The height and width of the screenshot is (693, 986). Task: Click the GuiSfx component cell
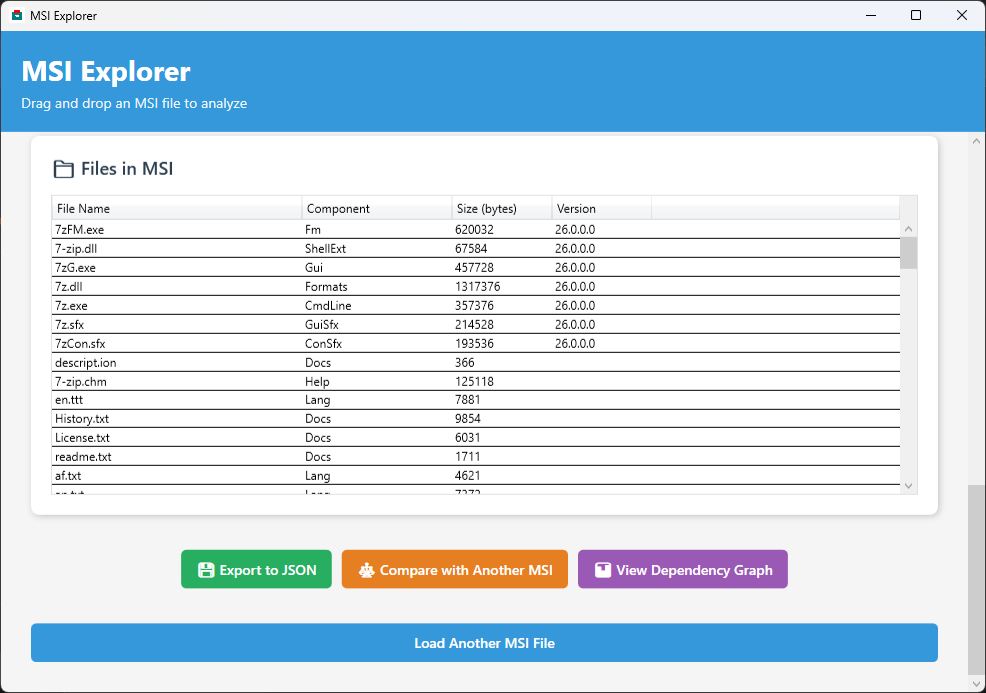click(x=321, y=324)
